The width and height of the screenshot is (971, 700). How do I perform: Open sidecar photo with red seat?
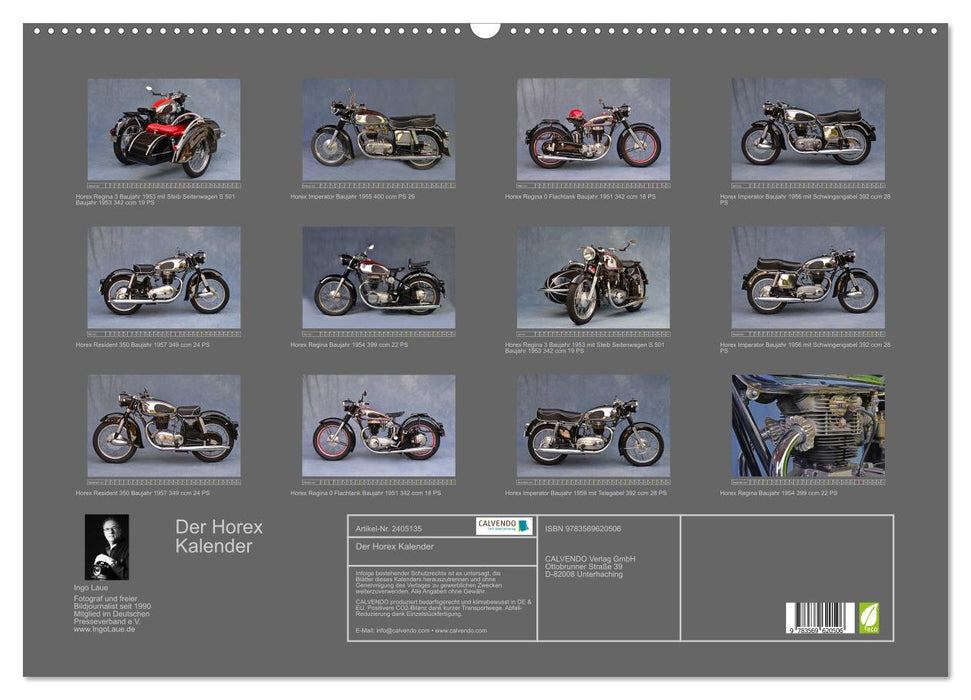pos(164,129)
